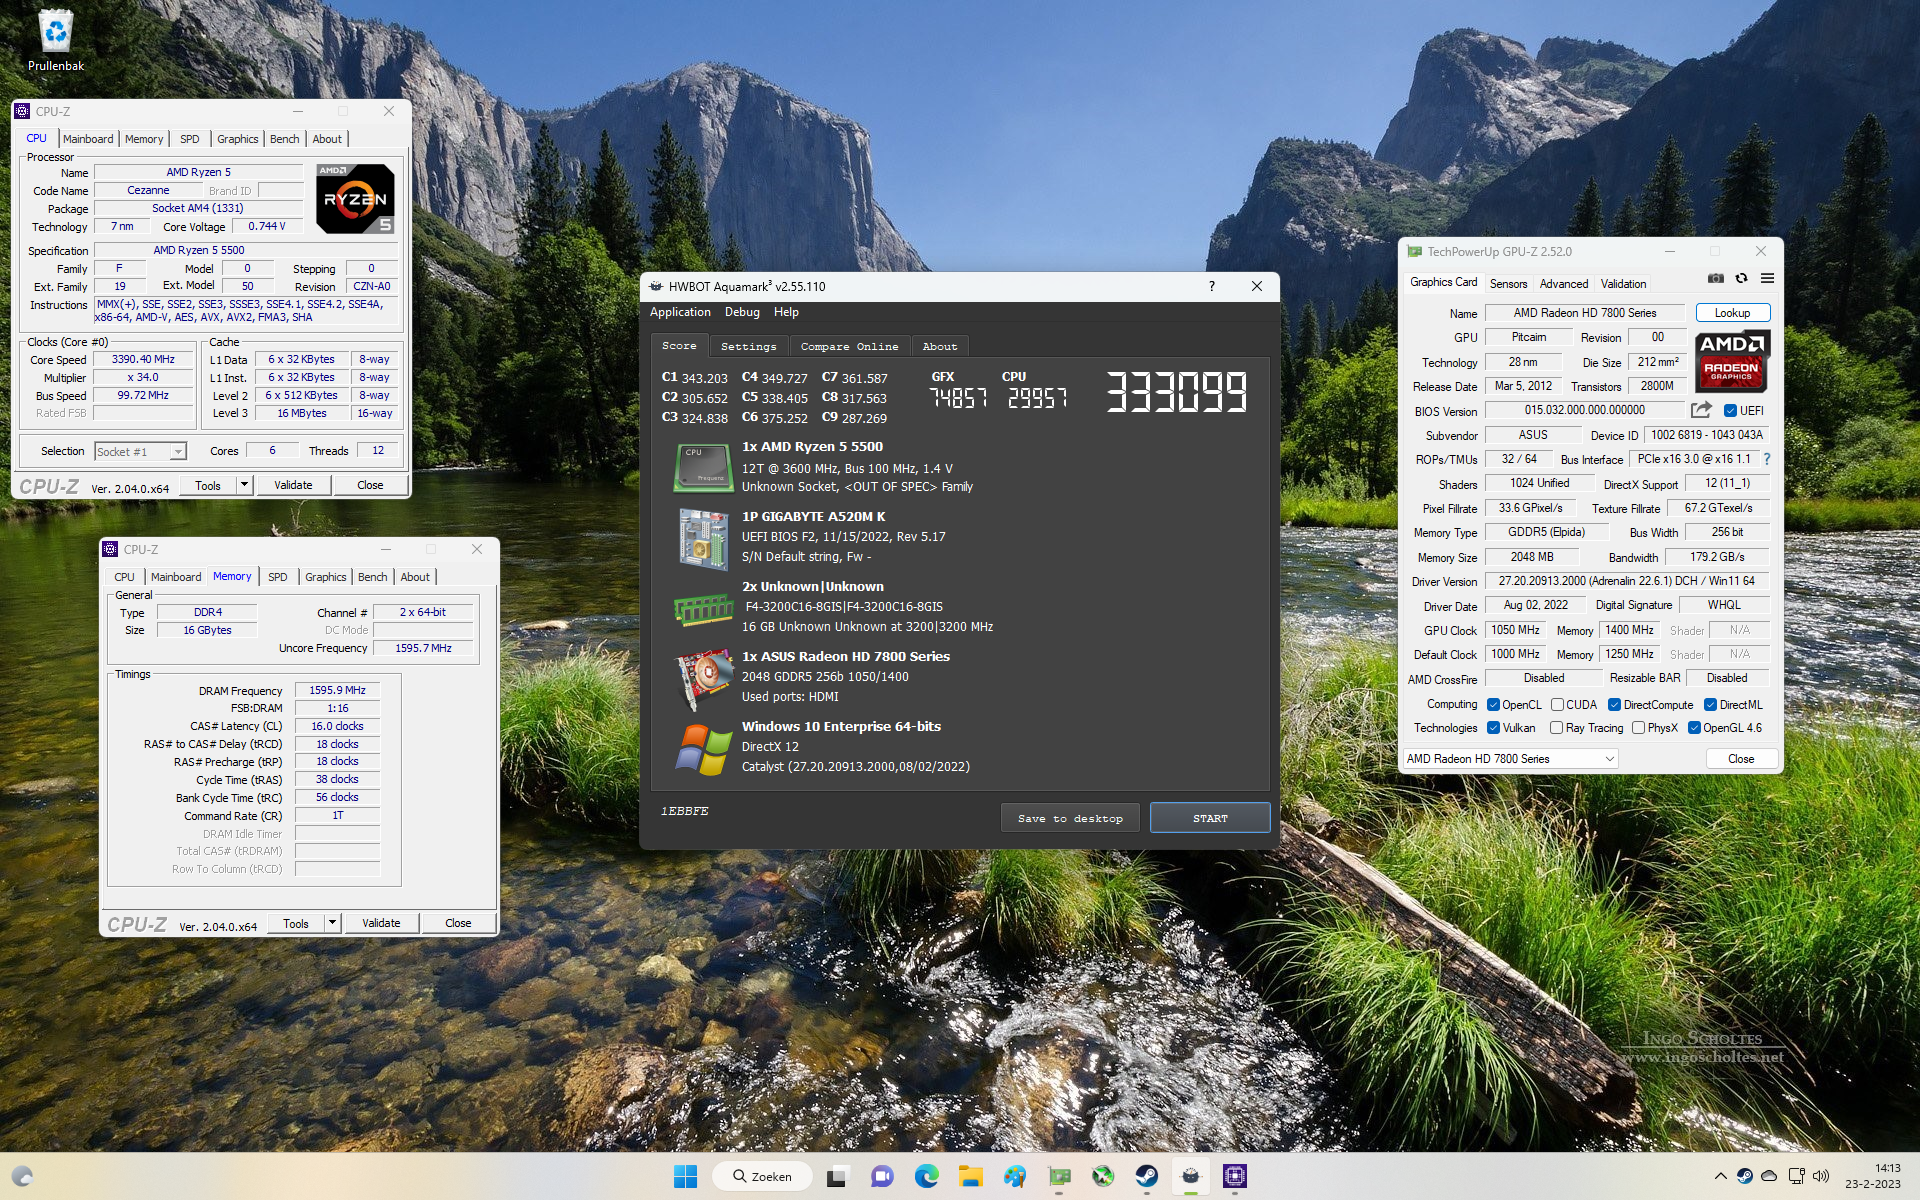Toggle the CUDA checkbox
The width and height of the screenshot is (1920, 1200).
point(1557,705)
